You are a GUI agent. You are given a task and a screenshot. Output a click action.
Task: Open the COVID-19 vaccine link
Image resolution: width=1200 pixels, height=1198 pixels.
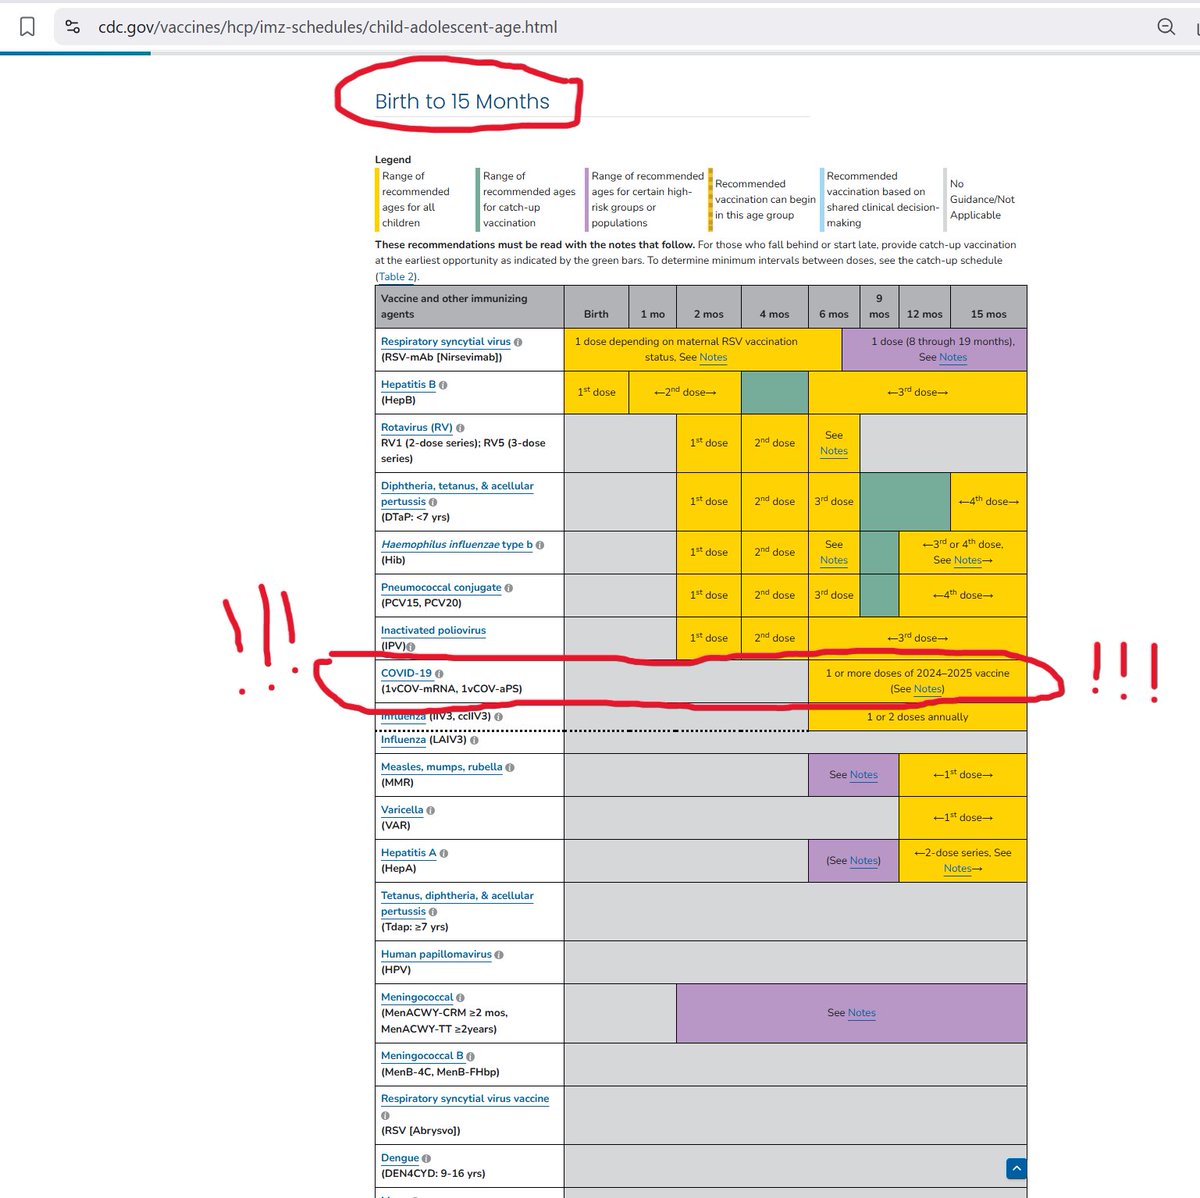pos(406,674)
